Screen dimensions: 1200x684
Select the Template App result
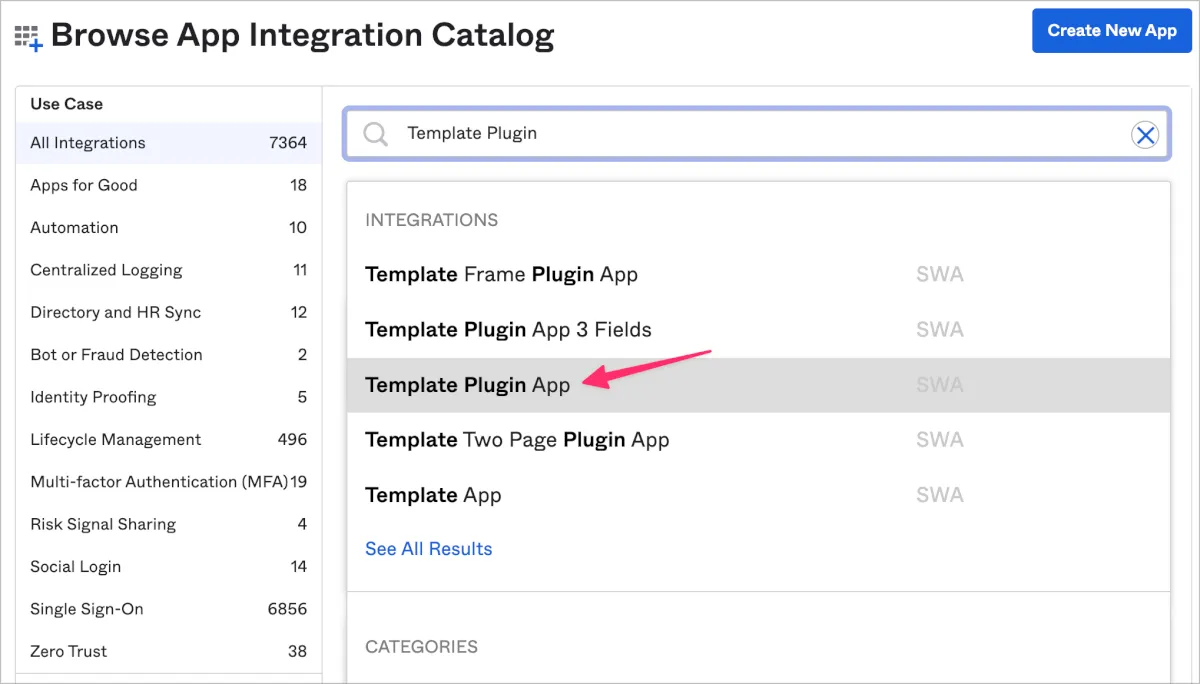point(433,495)
